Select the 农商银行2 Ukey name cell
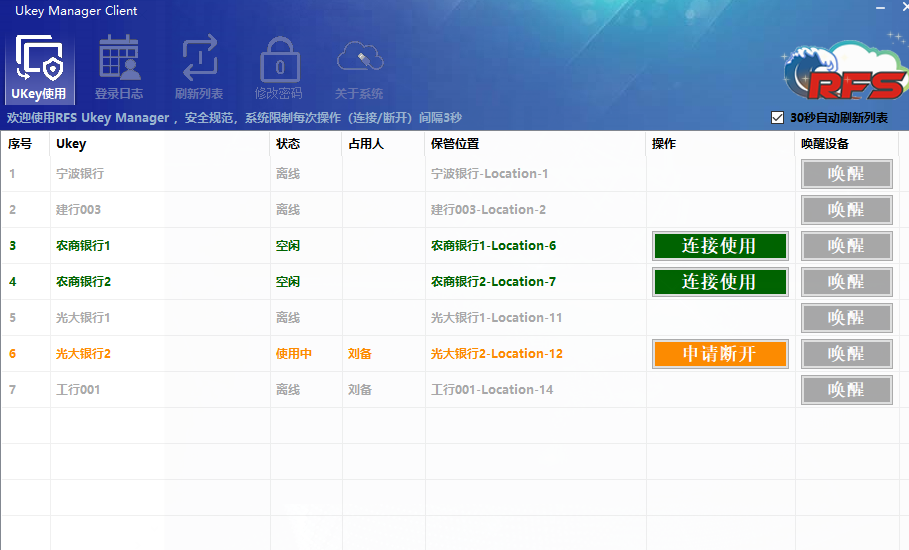The height and width of the screenshot is (550, 909). point(160,282)
